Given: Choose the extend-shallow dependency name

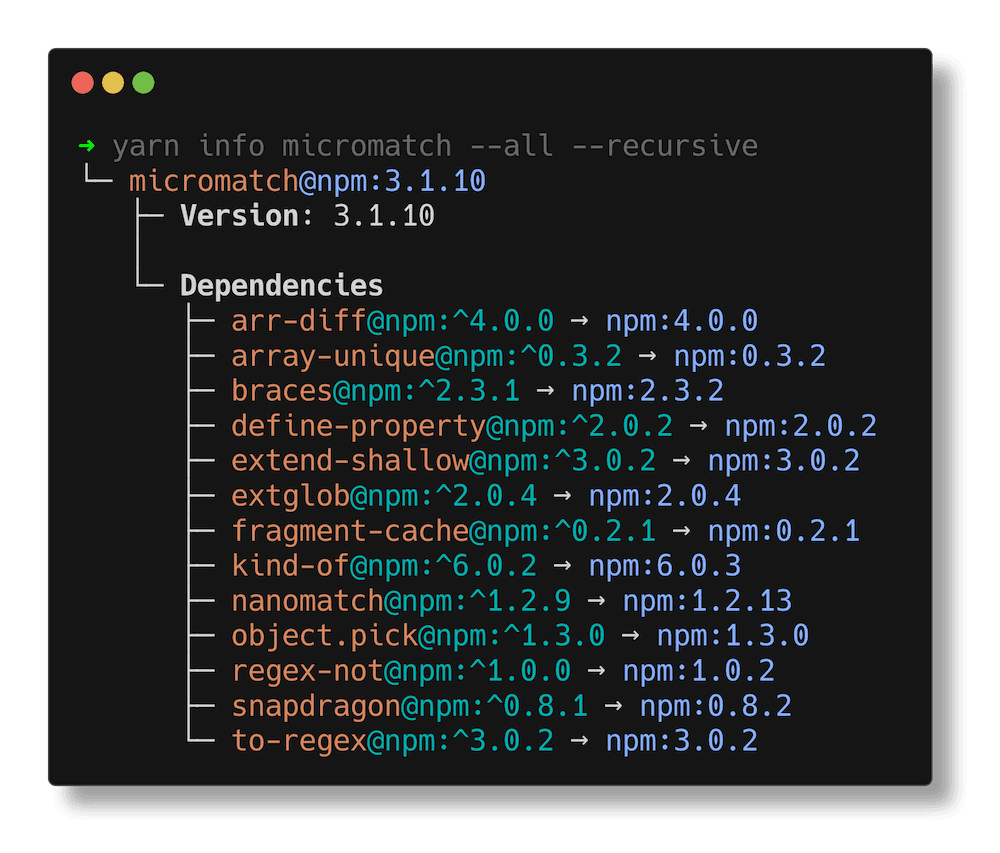Looking at the screenshot, I should click(349, 461).
